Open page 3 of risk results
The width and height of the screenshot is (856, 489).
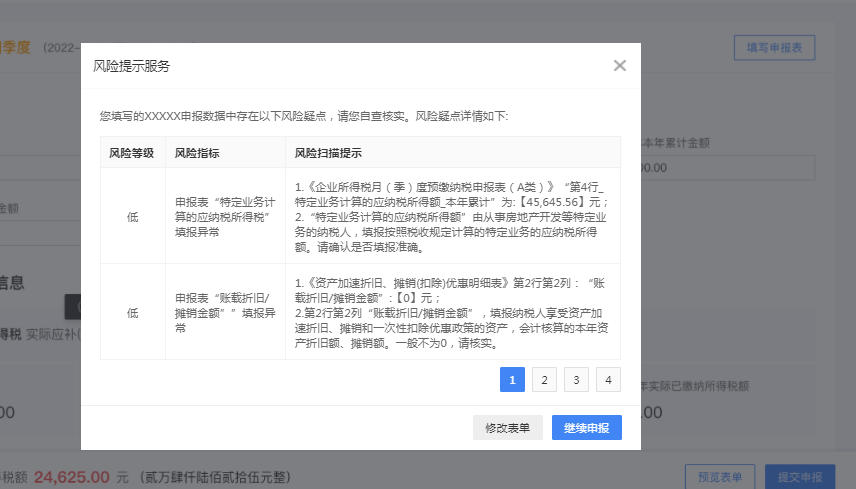[576, 380]
